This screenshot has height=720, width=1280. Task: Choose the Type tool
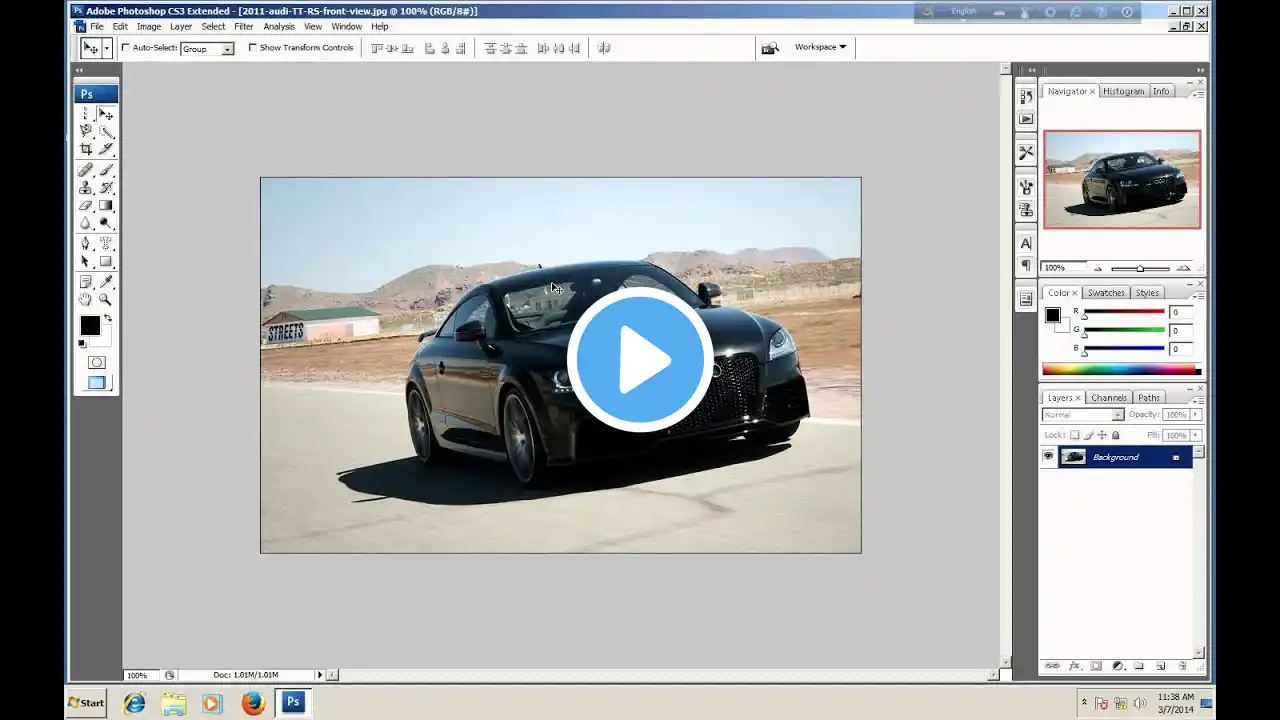tap(105, 243)
